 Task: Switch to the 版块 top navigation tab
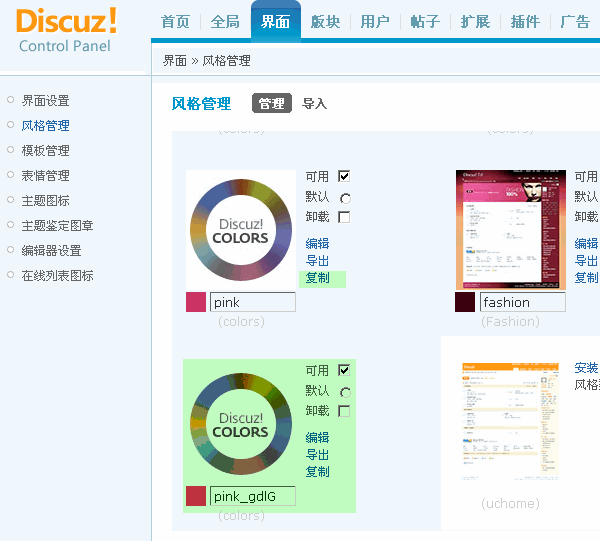[x=325, y=22]
